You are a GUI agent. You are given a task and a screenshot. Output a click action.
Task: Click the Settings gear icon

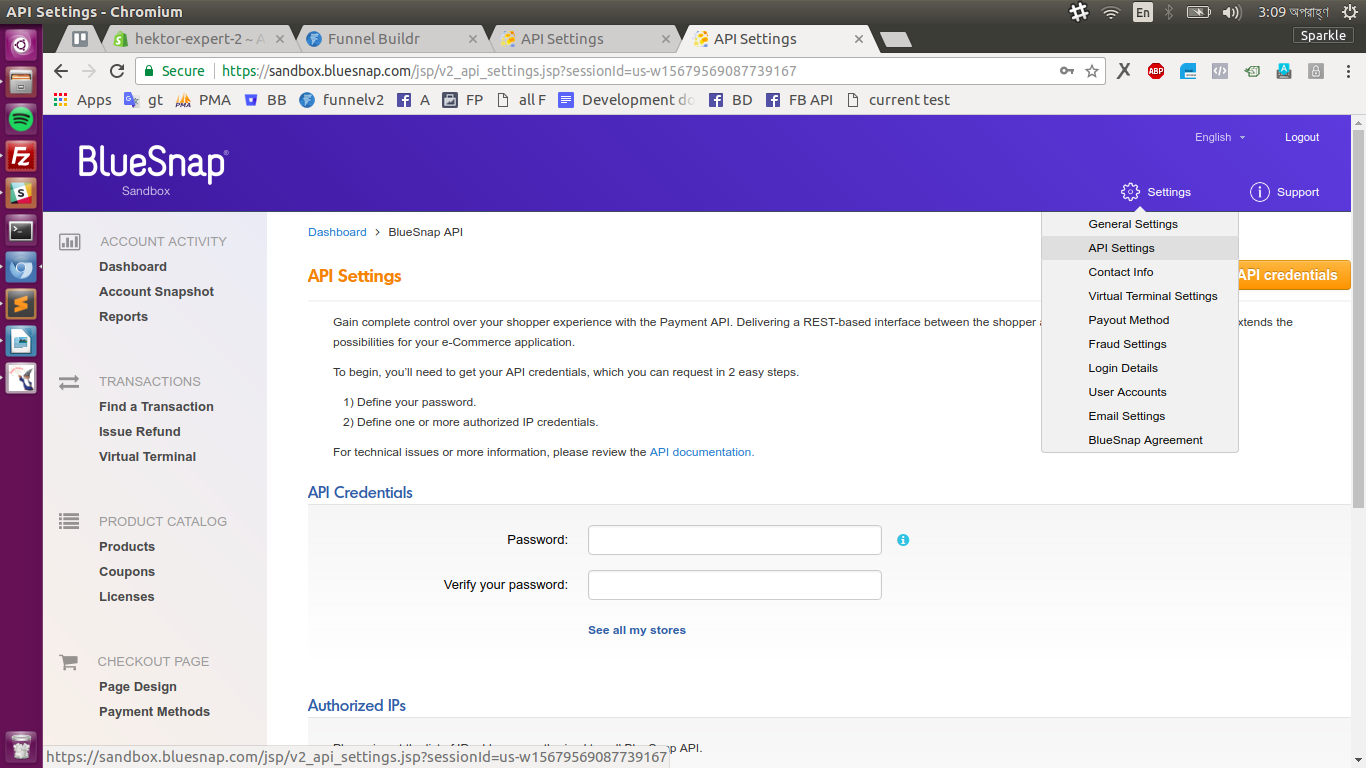click(1130, 192)
